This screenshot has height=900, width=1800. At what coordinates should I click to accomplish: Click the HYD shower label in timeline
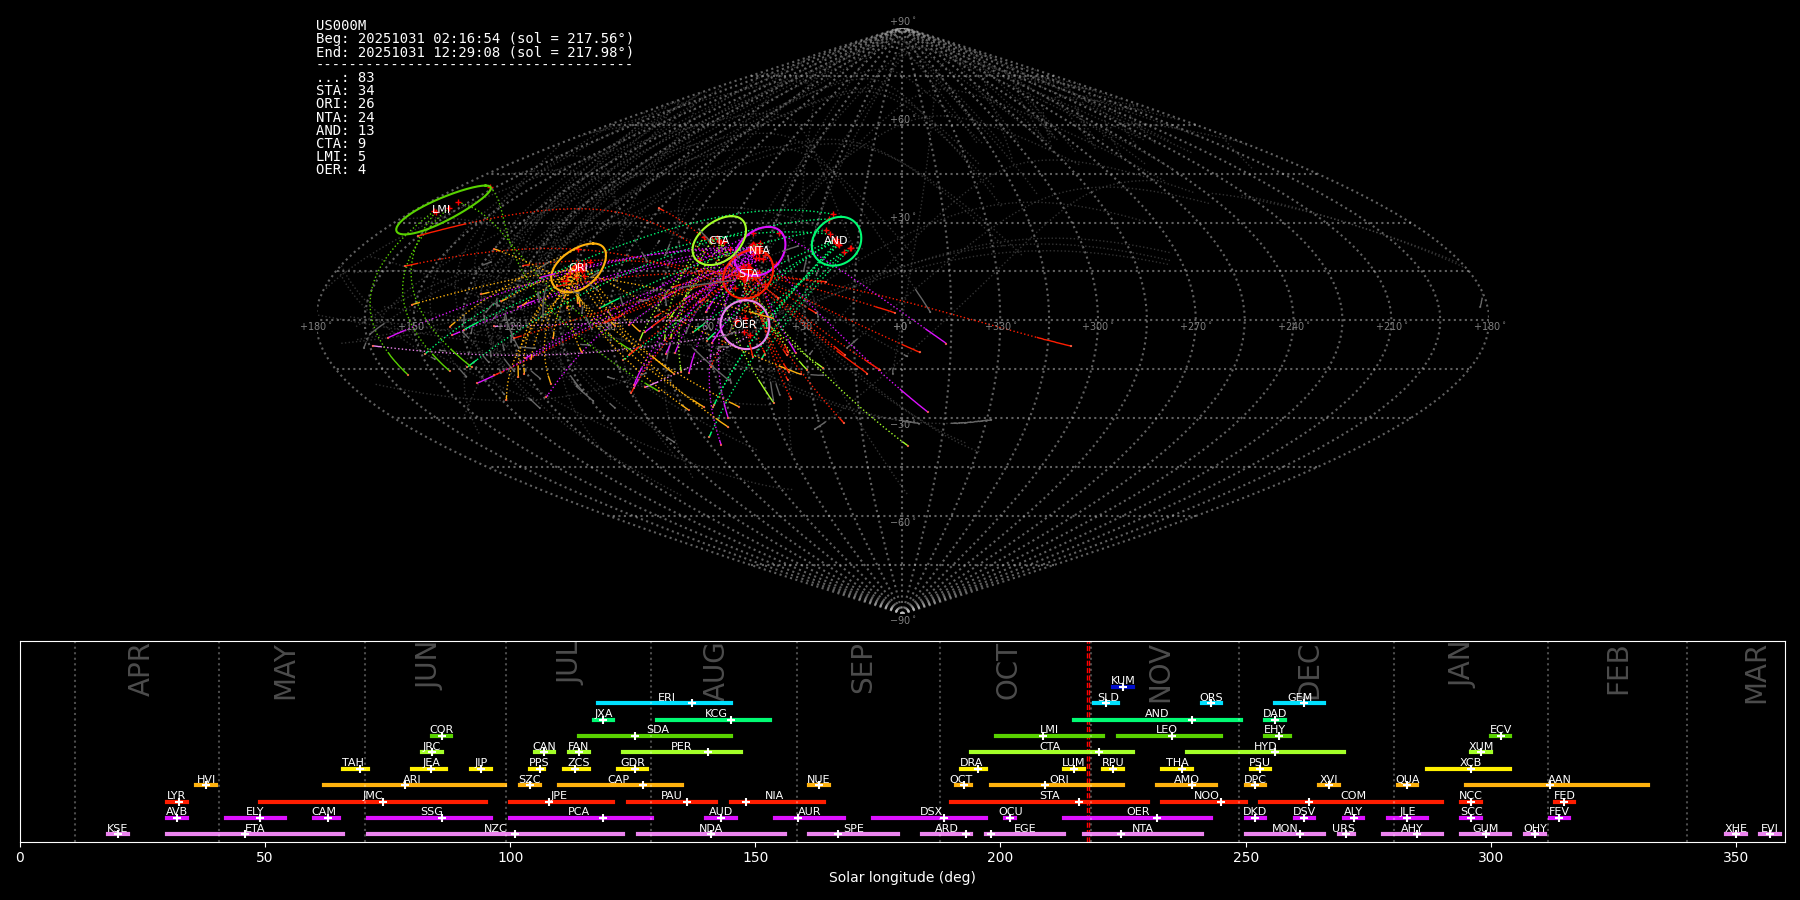pyautogui.click(x=1266, y=747)
